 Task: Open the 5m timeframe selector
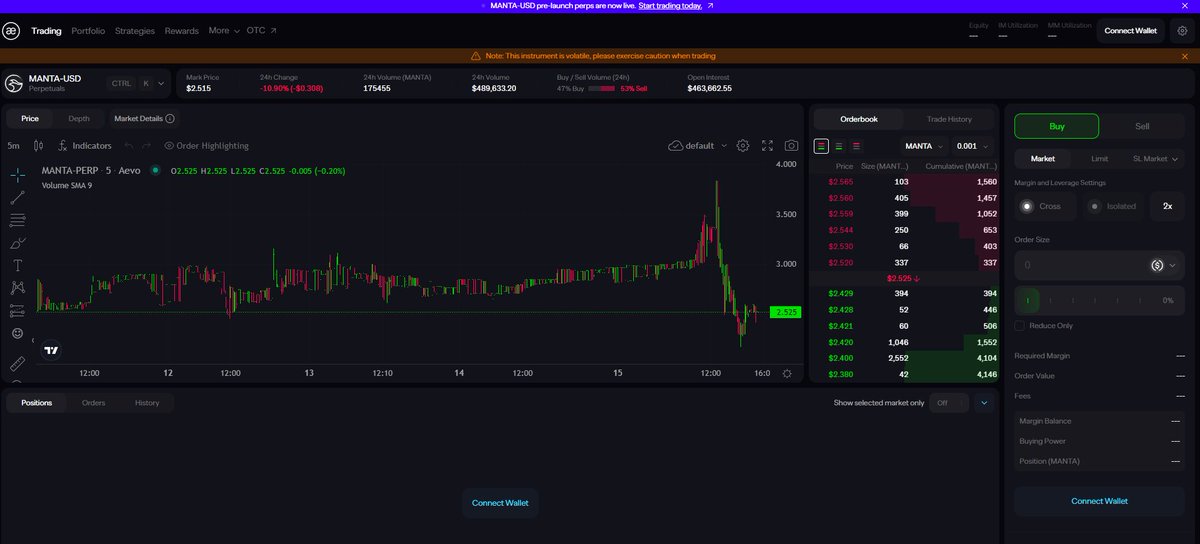tap(14, 146)
